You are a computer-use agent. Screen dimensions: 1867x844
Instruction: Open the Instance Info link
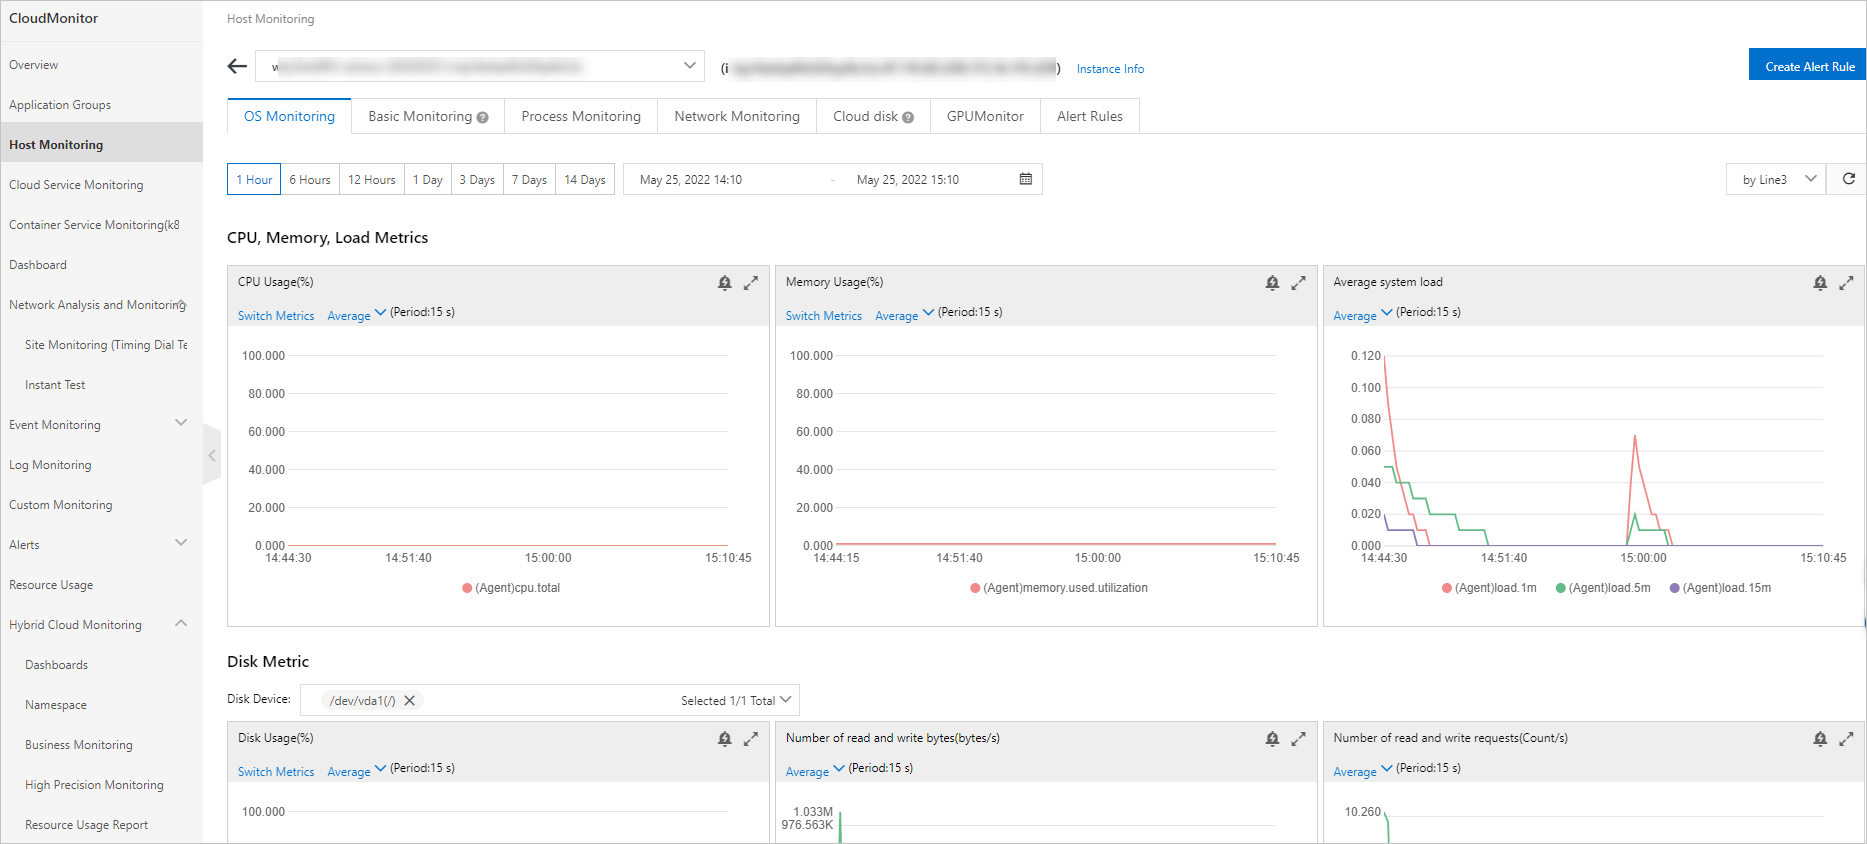(x=1110, y=69)
